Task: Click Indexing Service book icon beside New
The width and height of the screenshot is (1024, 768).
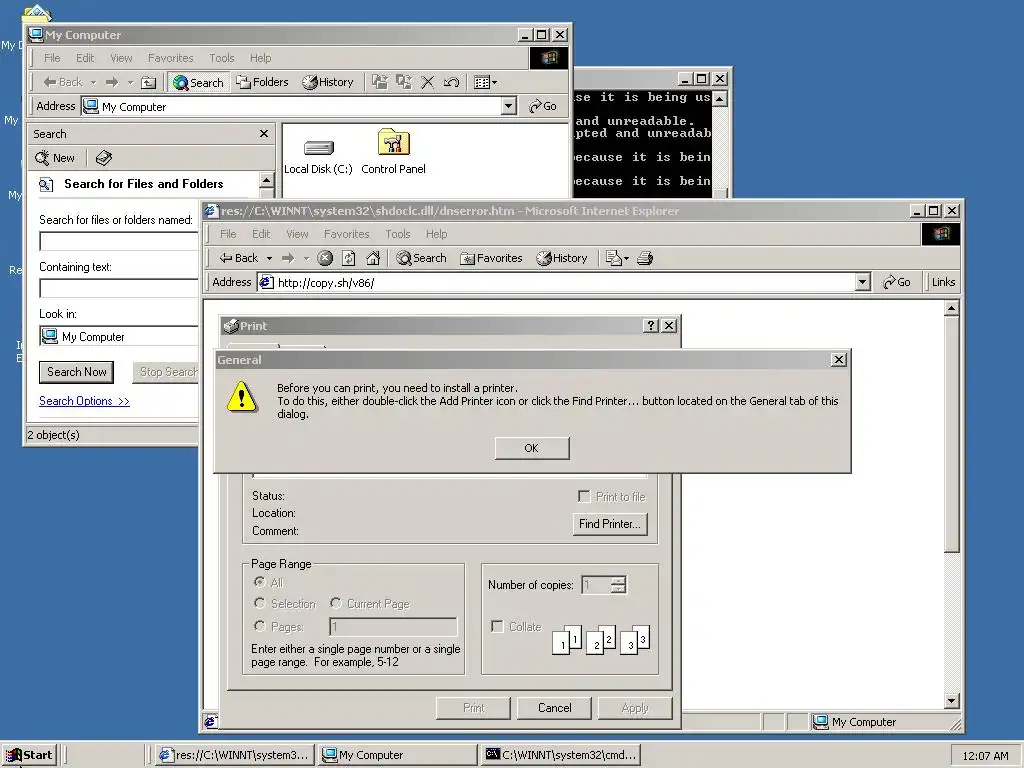Action: coord(104,158)
